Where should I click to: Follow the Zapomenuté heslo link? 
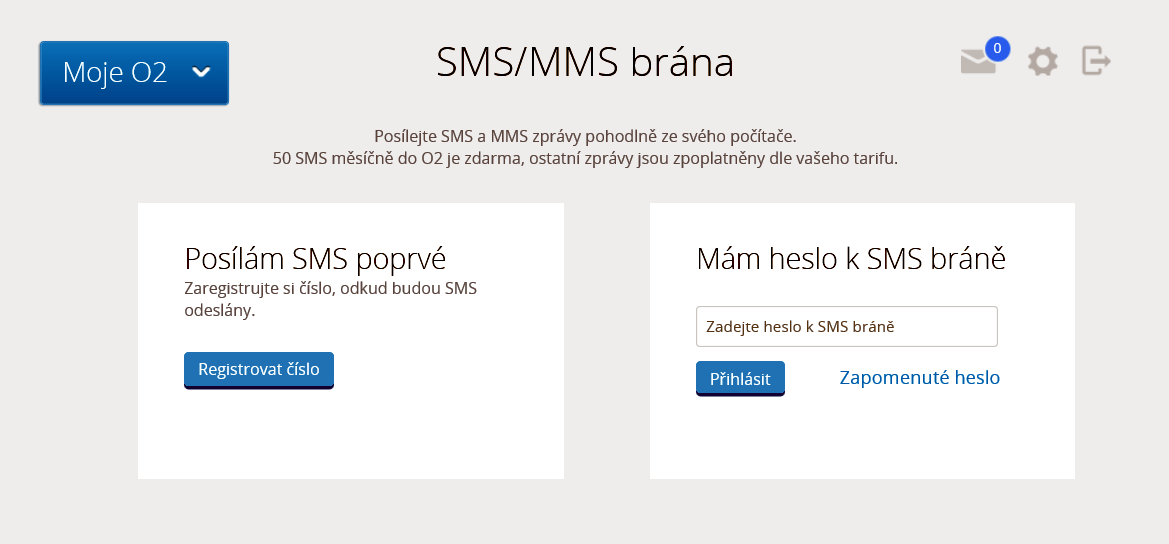[919, 378]
